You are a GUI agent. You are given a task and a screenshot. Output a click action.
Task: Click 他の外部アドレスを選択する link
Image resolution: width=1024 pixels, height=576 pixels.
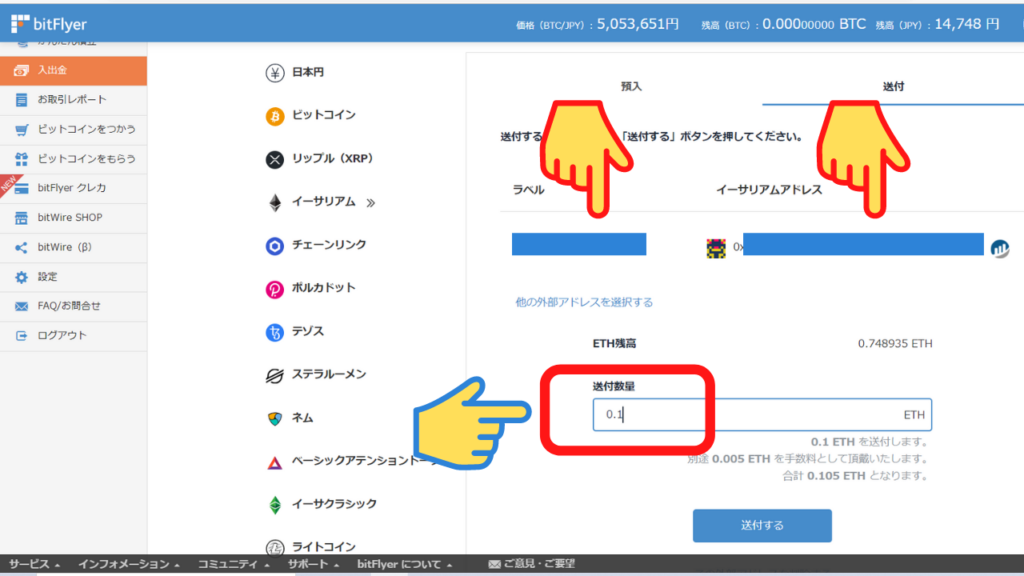584,302
